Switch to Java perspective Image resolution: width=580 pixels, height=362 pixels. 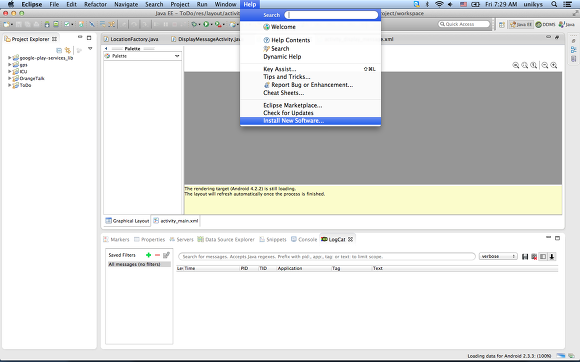567,24
